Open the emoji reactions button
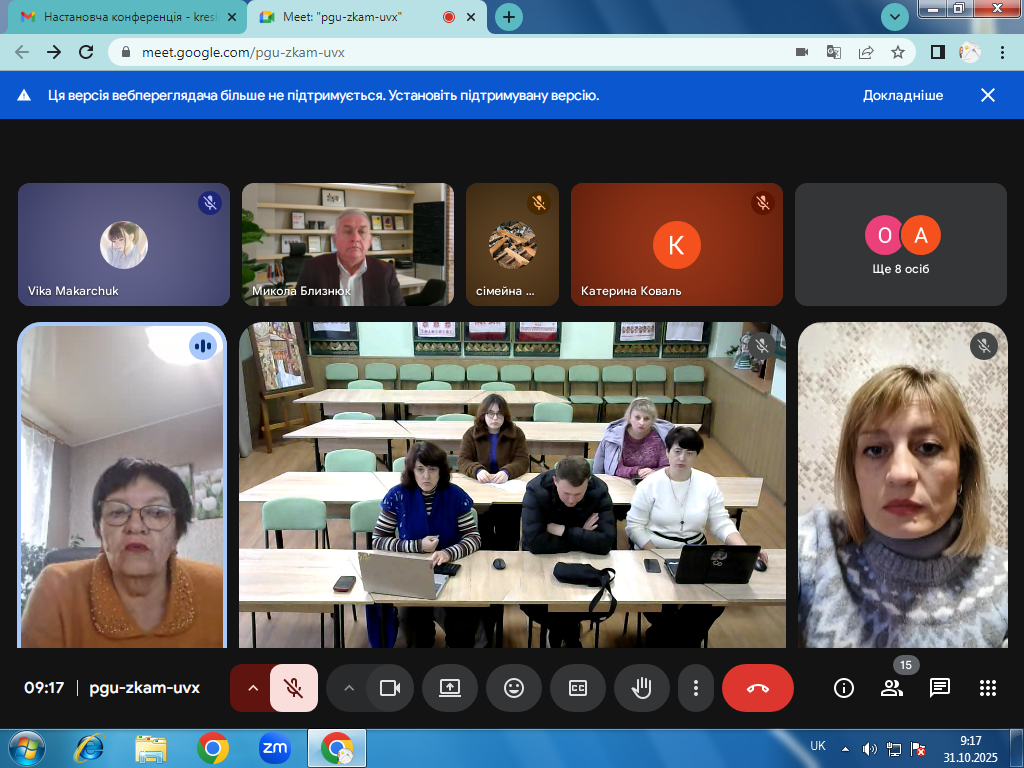This screenshot has width=1024, height=768. [514, 688]
